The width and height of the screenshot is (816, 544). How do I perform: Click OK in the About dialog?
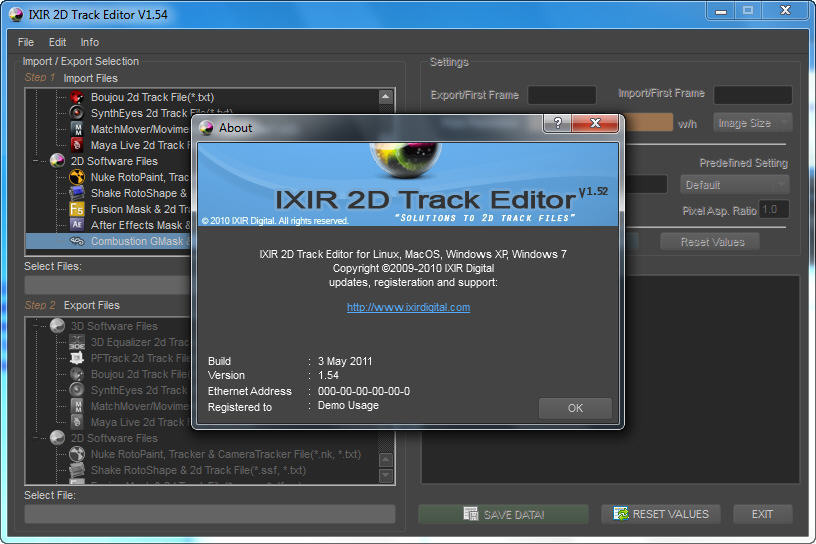pos(575,408)
